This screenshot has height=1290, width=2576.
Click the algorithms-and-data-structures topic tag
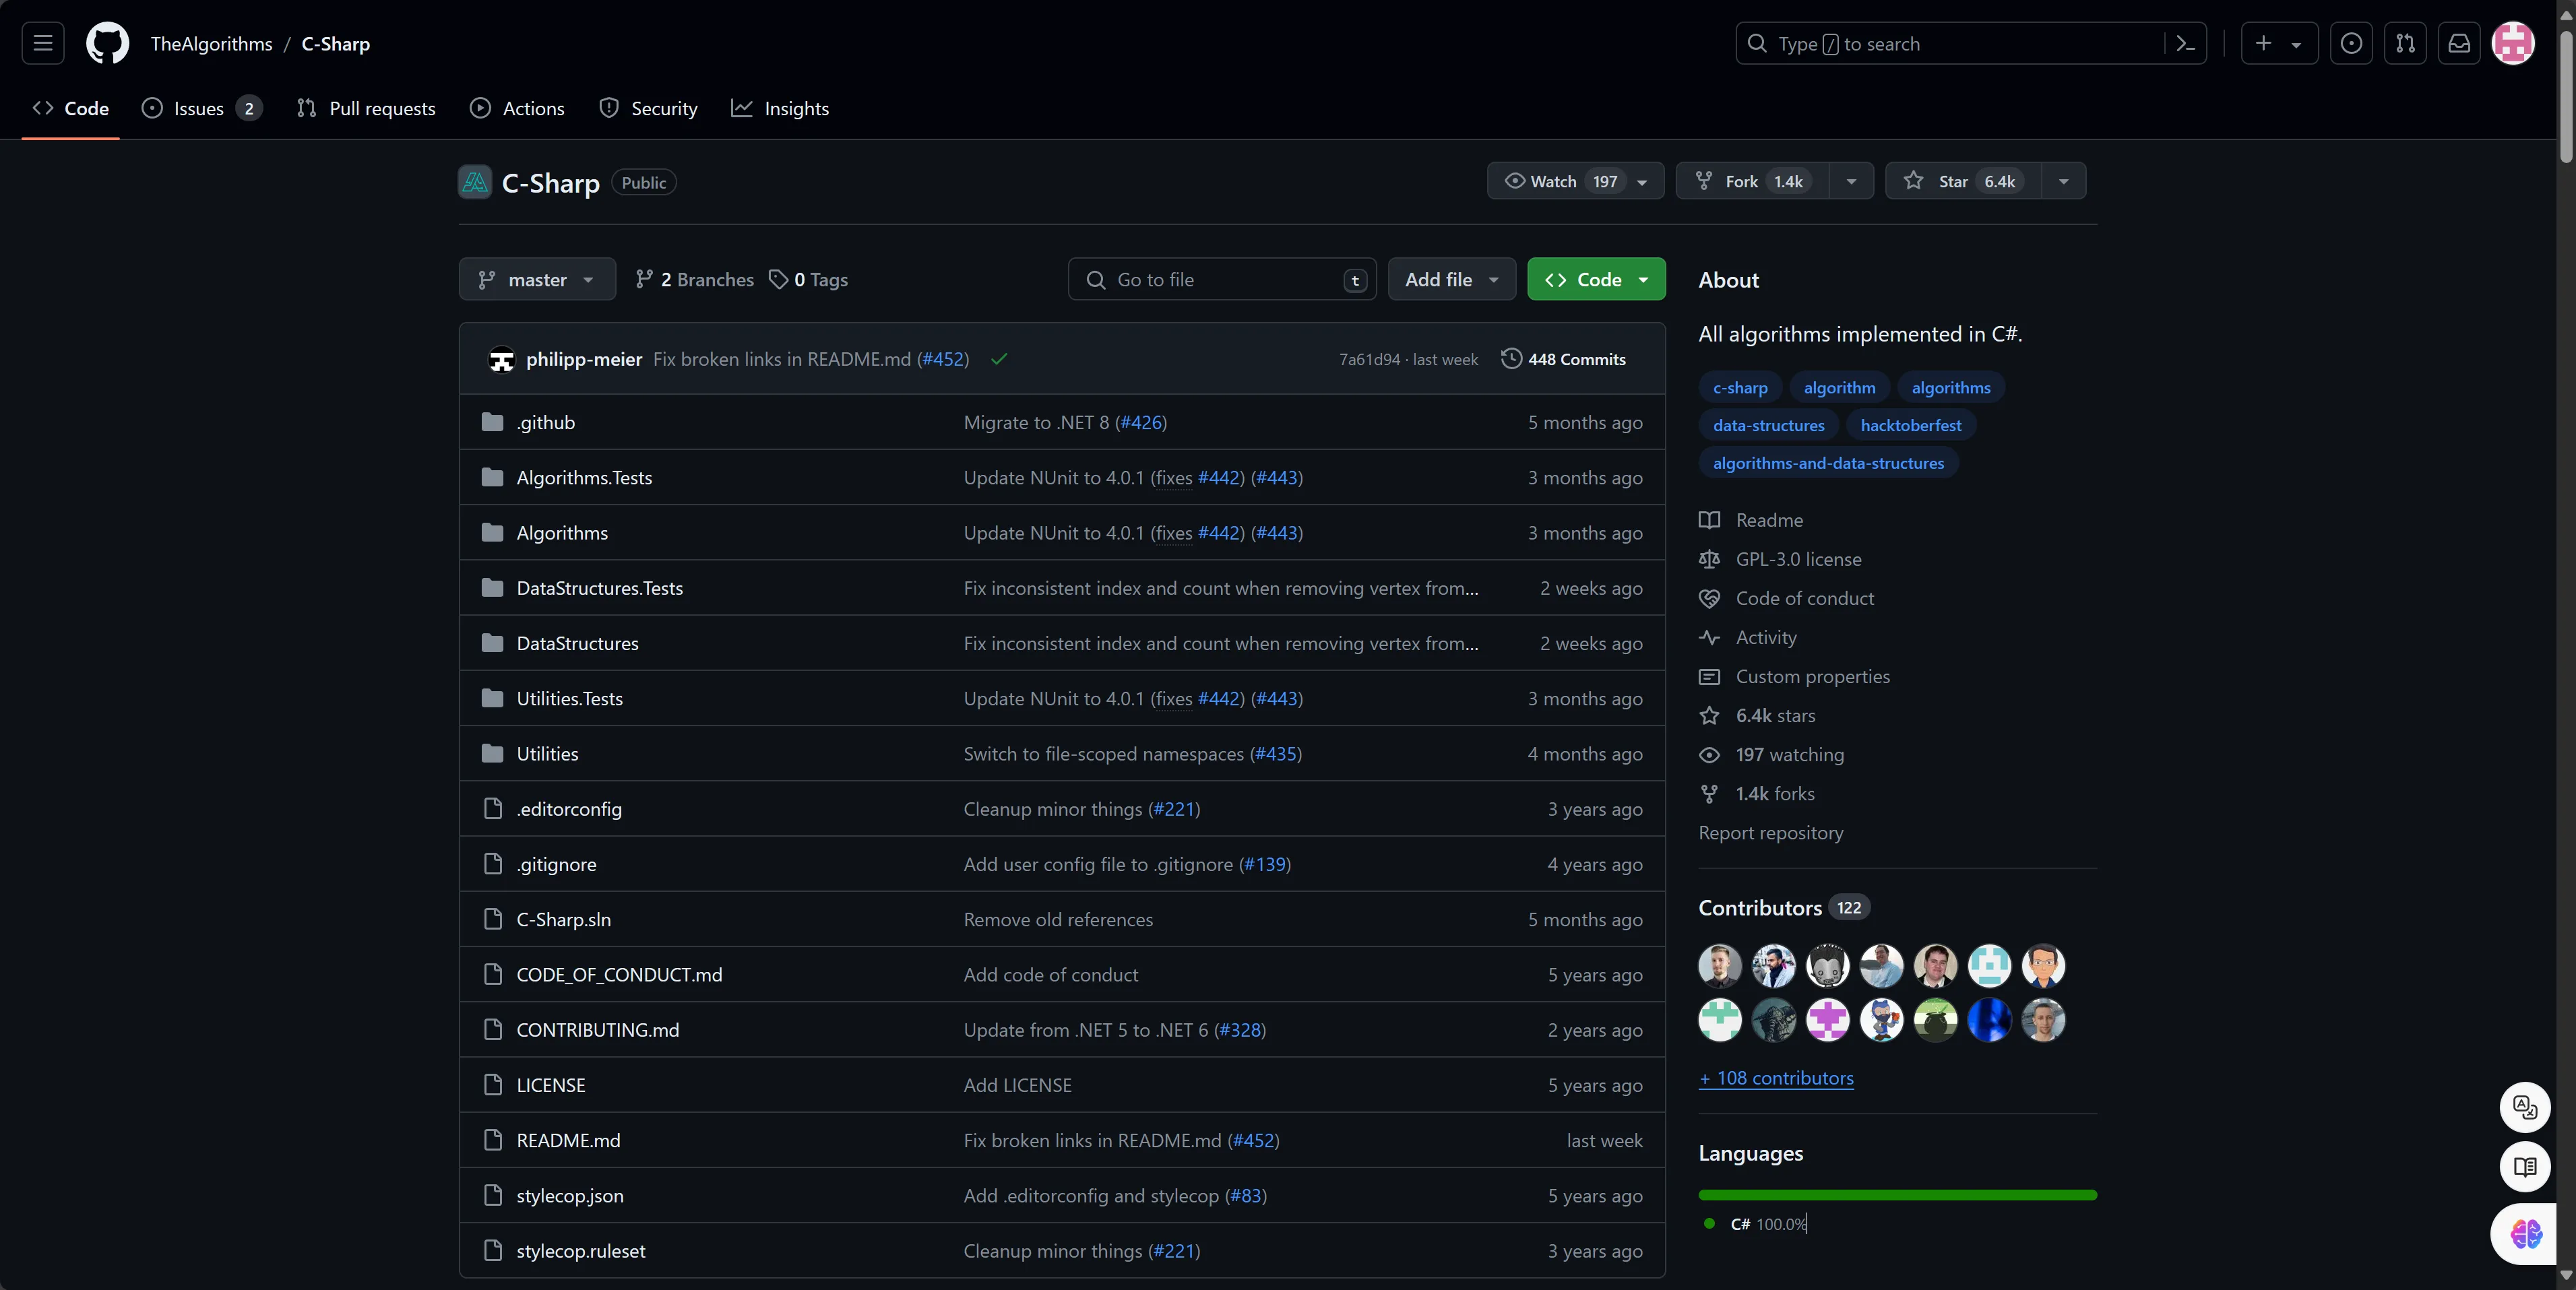1828,463
